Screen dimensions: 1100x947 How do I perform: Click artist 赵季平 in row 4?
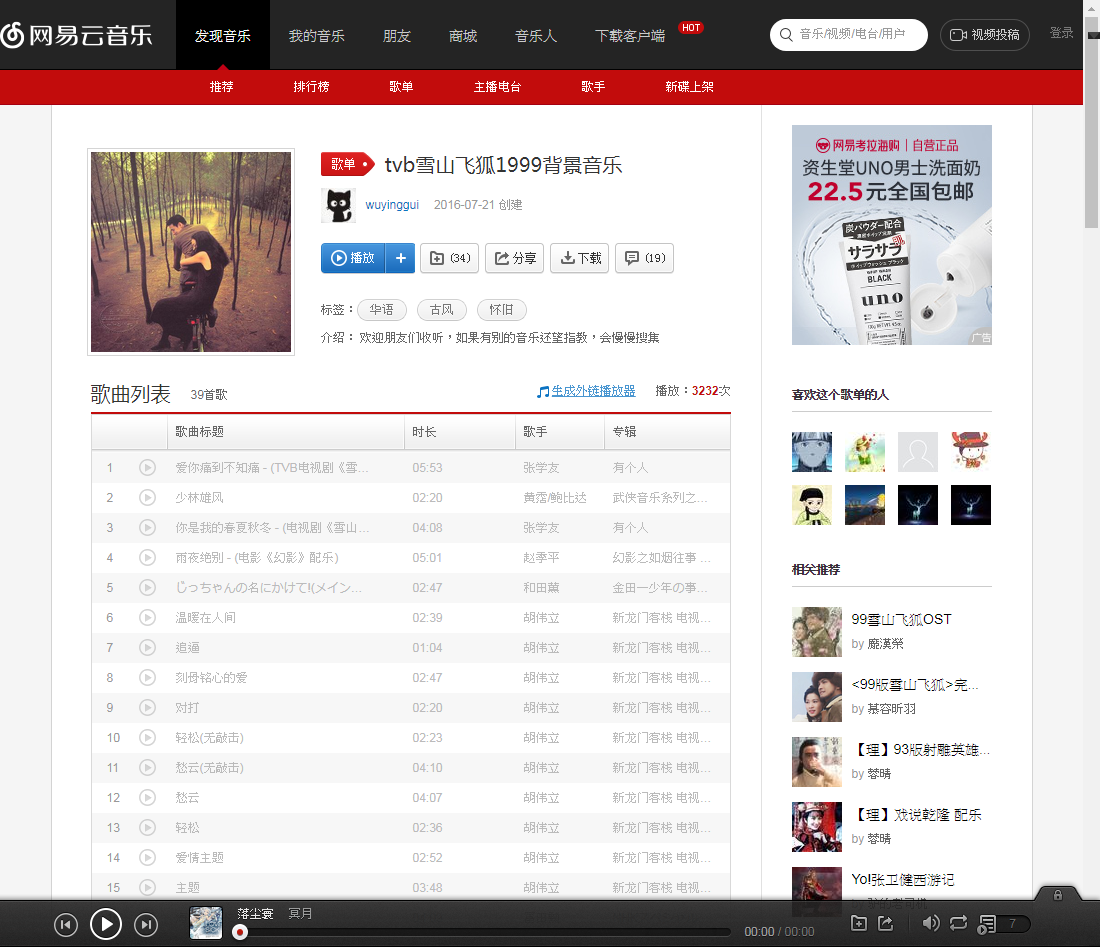pos(541,558)
